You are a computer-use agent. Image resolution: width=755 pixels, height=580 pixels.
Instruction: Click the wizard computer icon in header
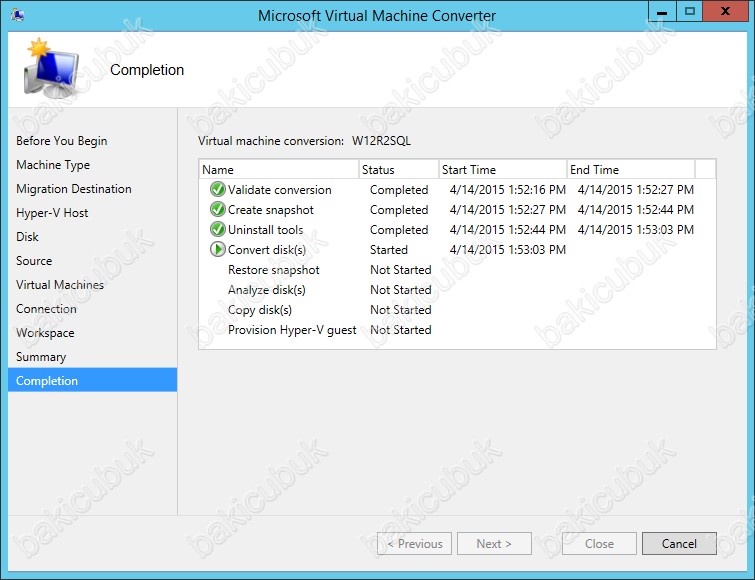click(51, 69)
